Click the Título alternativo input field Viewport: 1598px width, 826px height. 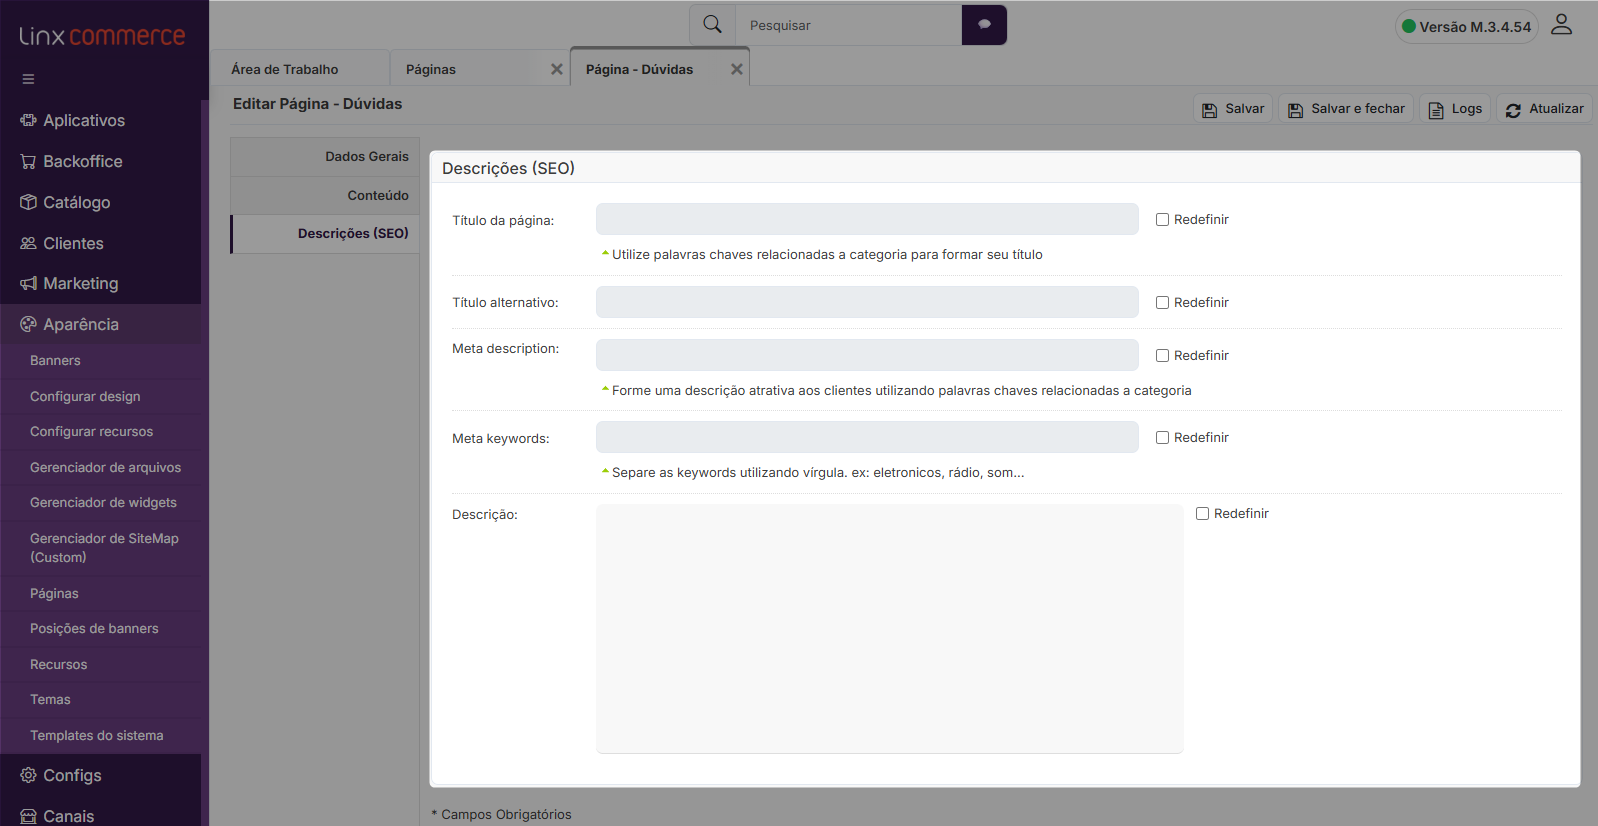pyautogui.click(x=867, y=302)
